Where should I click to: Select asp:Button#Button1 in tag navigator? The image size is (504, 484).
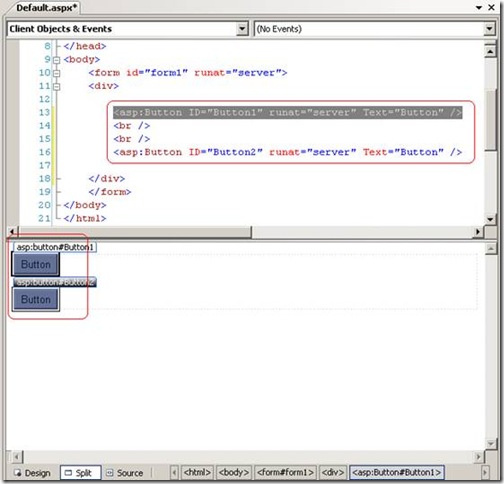coord(397,472)
